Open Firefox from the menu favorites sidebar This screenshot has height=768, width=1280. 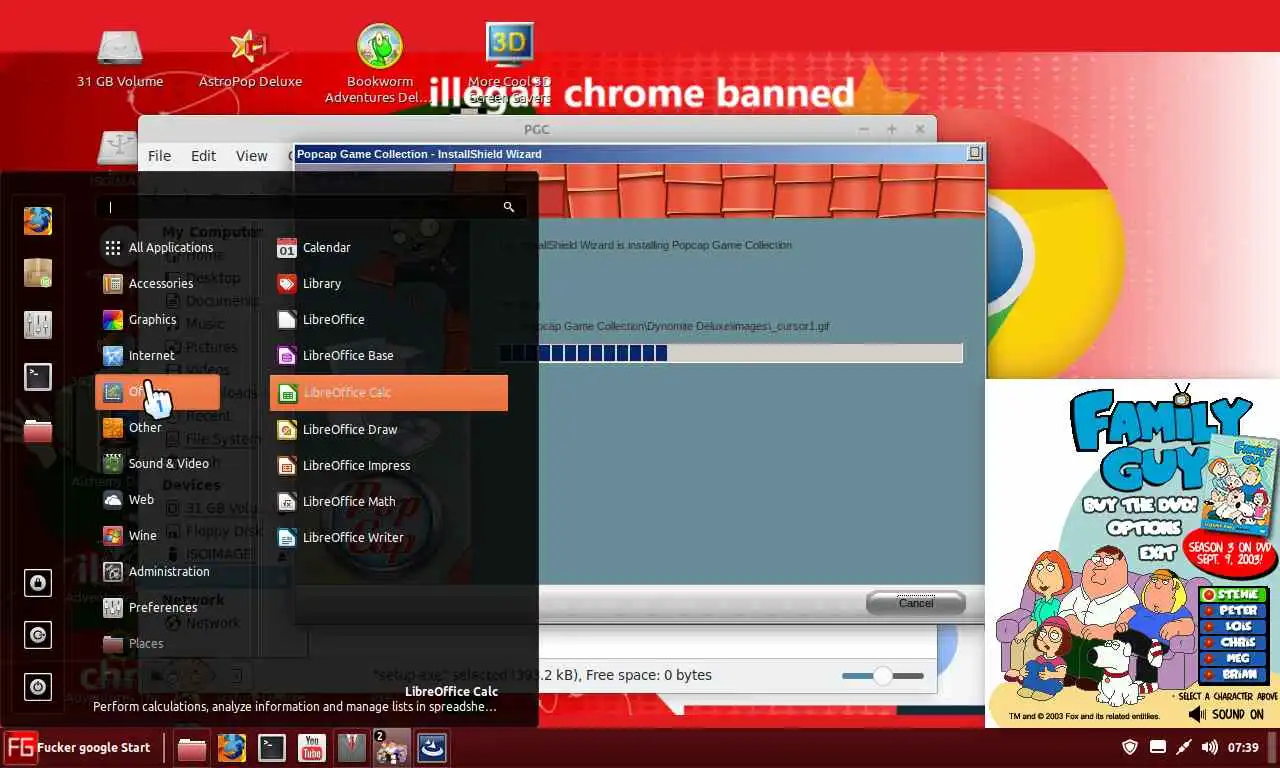click(38, 220)
